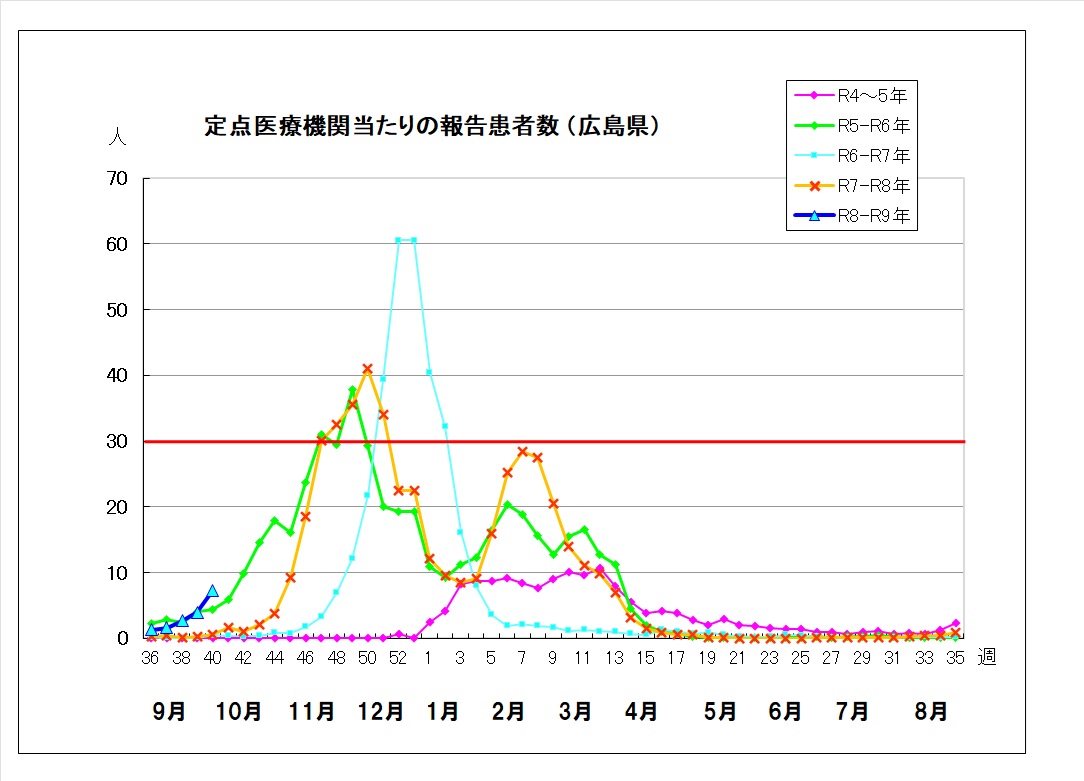The width and height of the screenshot is (1084, 781).
Task: Click the week-axis label 15
Action: 646,658
